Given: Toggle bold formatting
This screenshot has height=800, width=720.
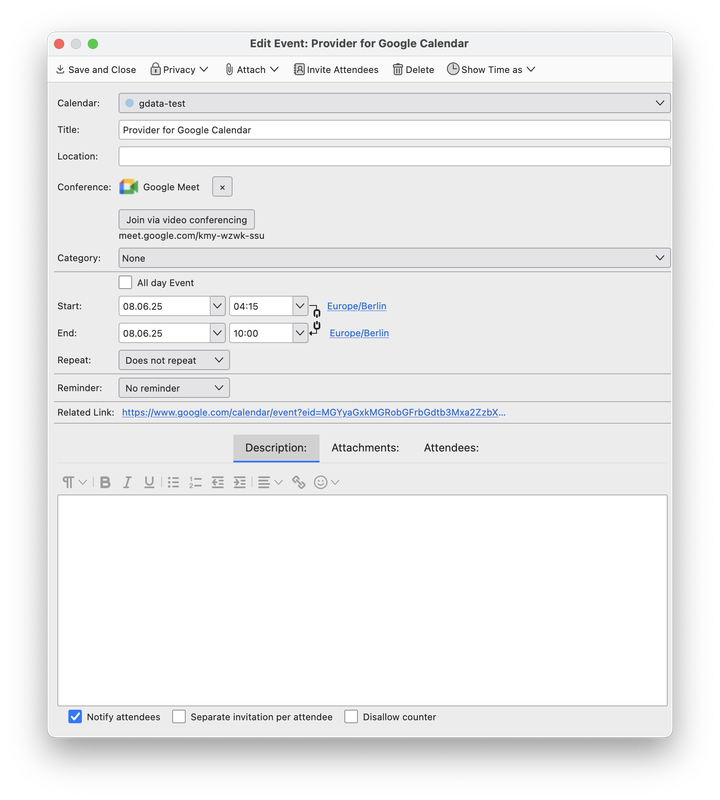Looking at the screenshot, I should (105, 482).
